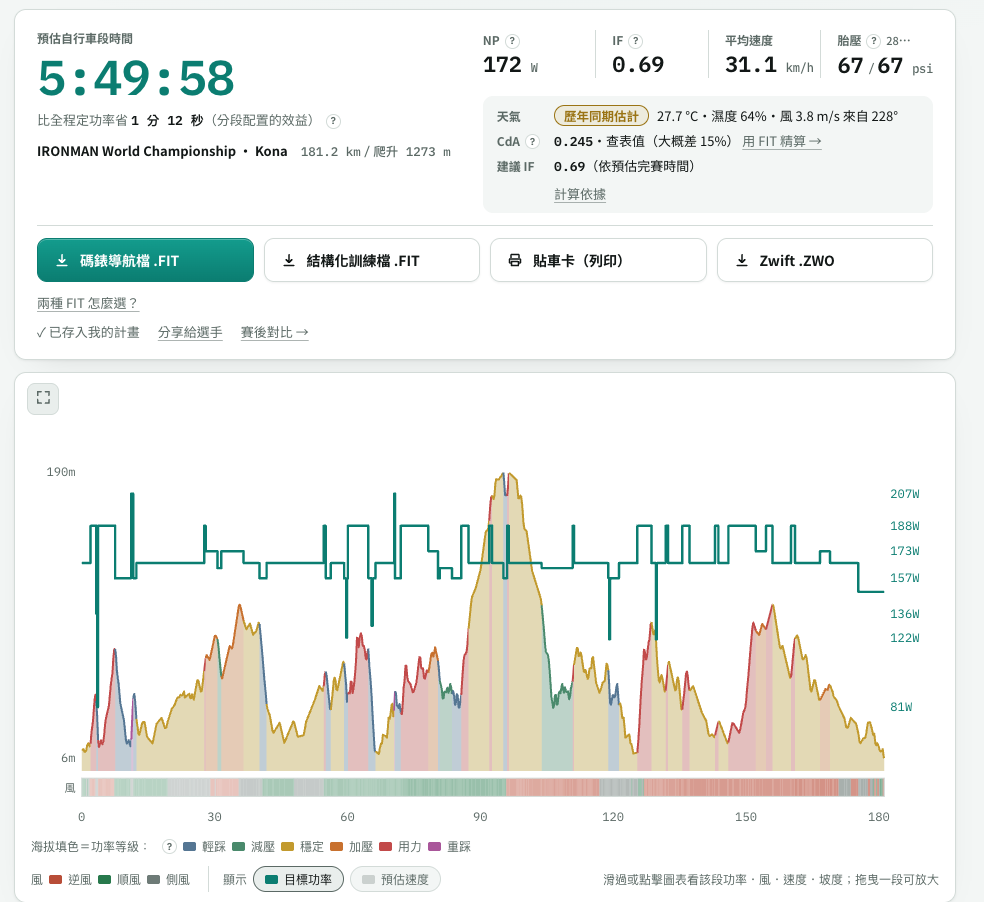This screenshot has height=902, width=984.
Task: Click IRONMAN World Championship · Kona title
Action: point(162,151)
